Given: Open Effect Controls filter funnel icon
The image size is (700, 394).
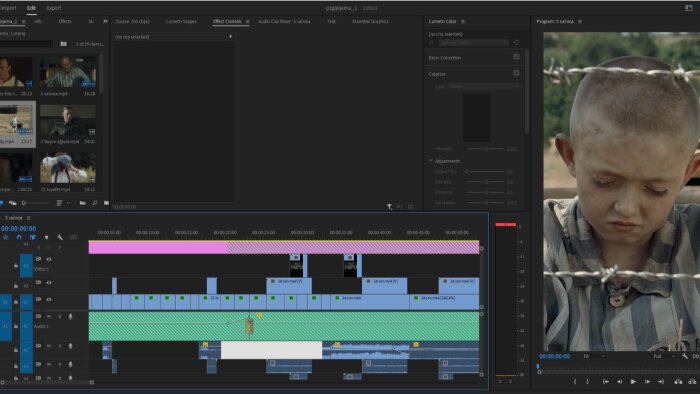Looking at the screenshot, I should [x=389, y=207].
